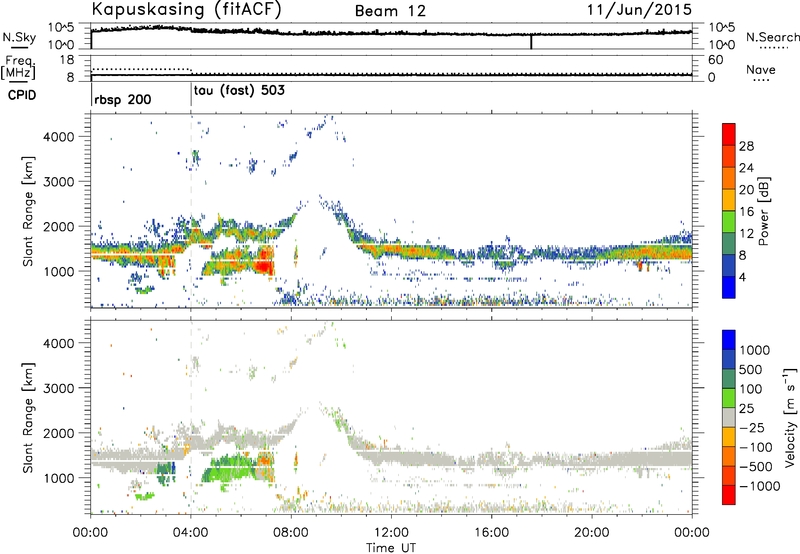Click the blue top segment of Velocity colorbar

pyautogui.click(x=729, y=340)
